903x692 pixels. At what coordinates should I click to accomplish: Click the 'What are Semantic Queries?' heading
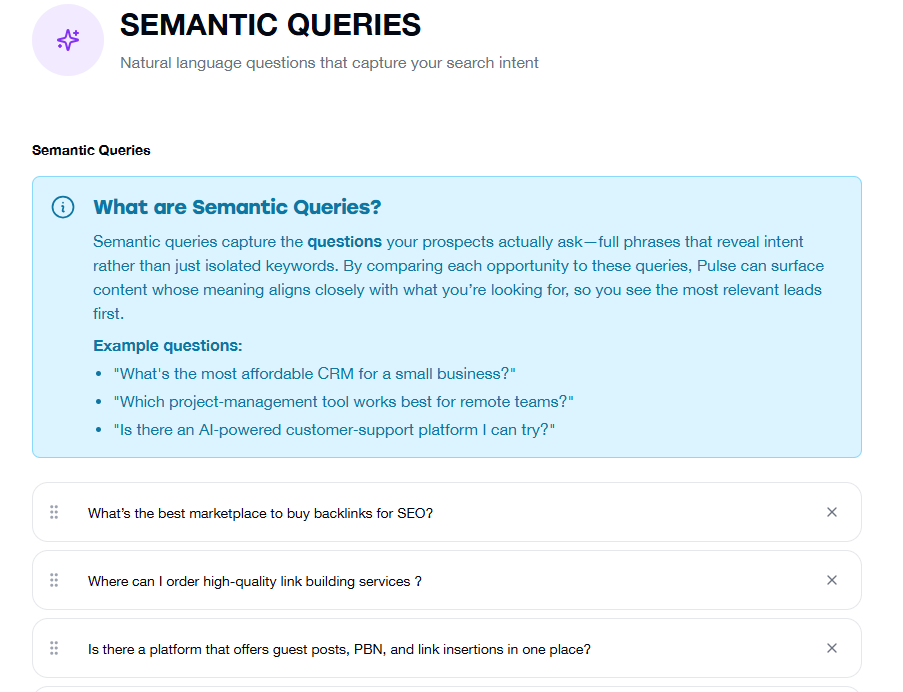click(x=237, y=207)
